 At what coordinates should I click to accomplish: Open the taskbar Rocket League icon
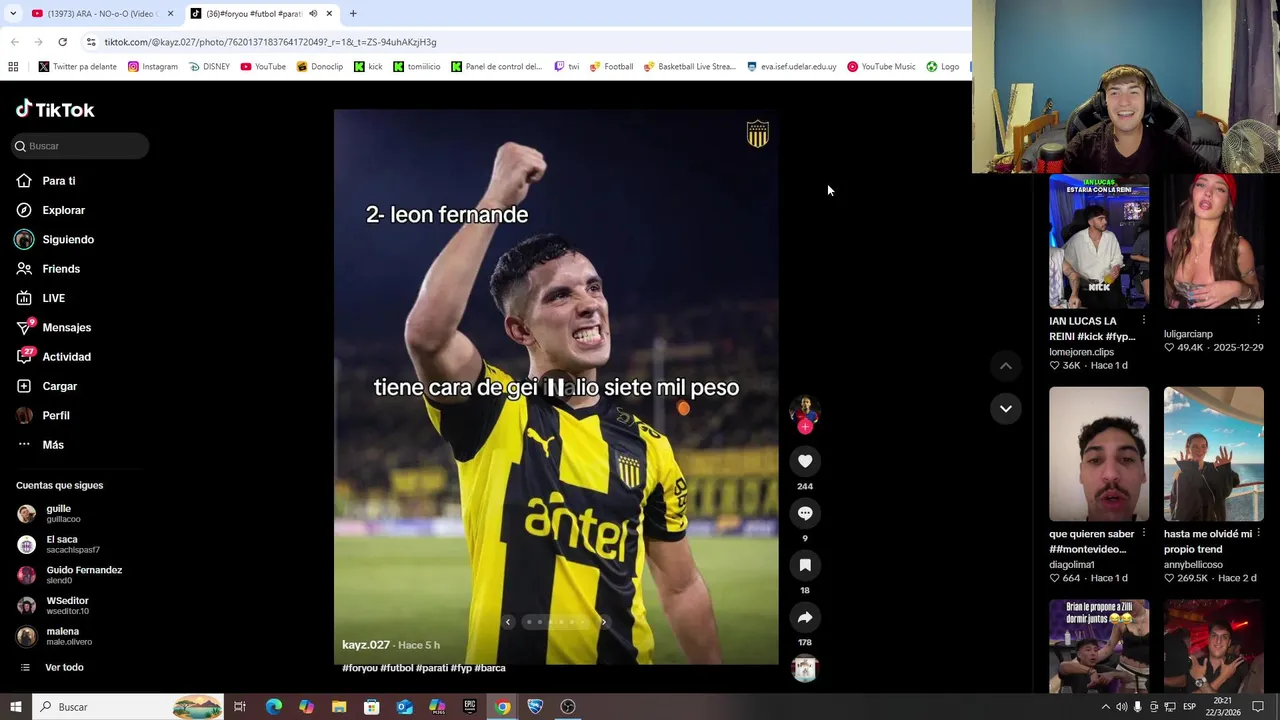(x=535, y=707)
